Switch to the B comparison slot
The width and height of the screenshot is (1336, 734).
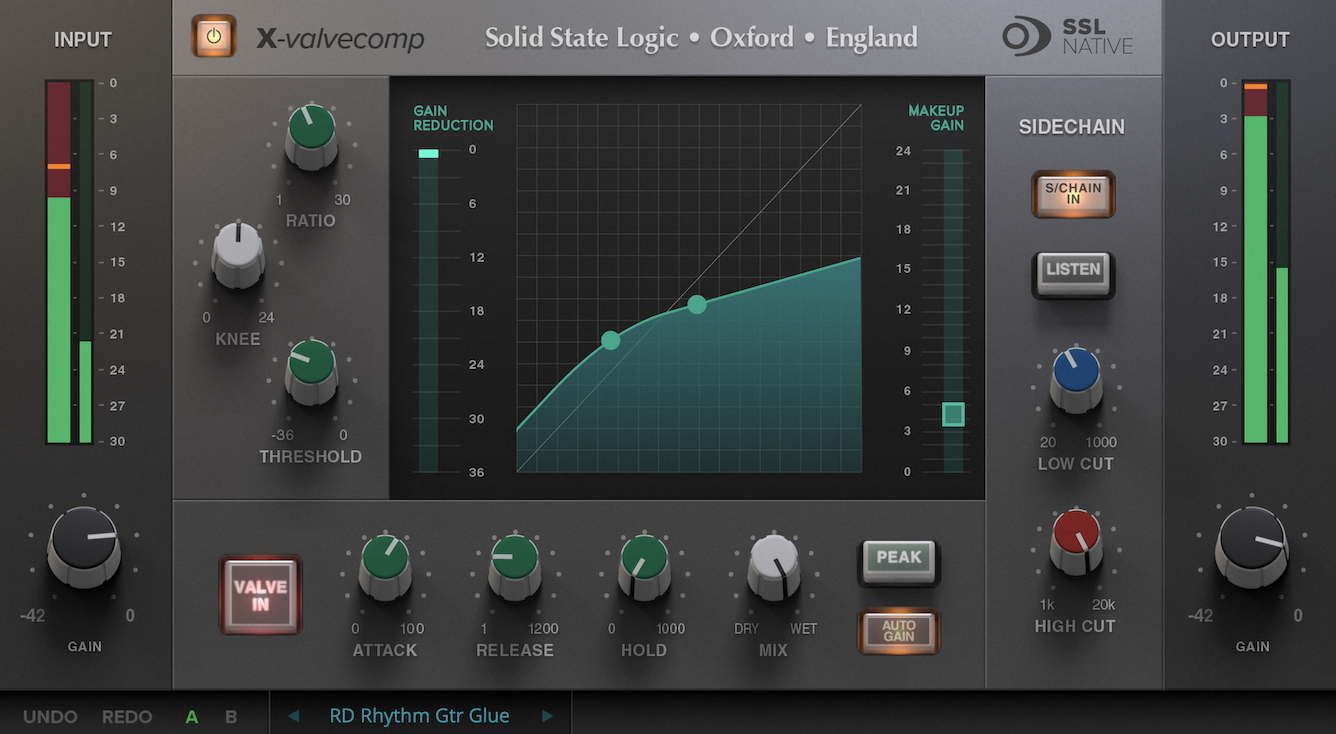click(230, 716)
